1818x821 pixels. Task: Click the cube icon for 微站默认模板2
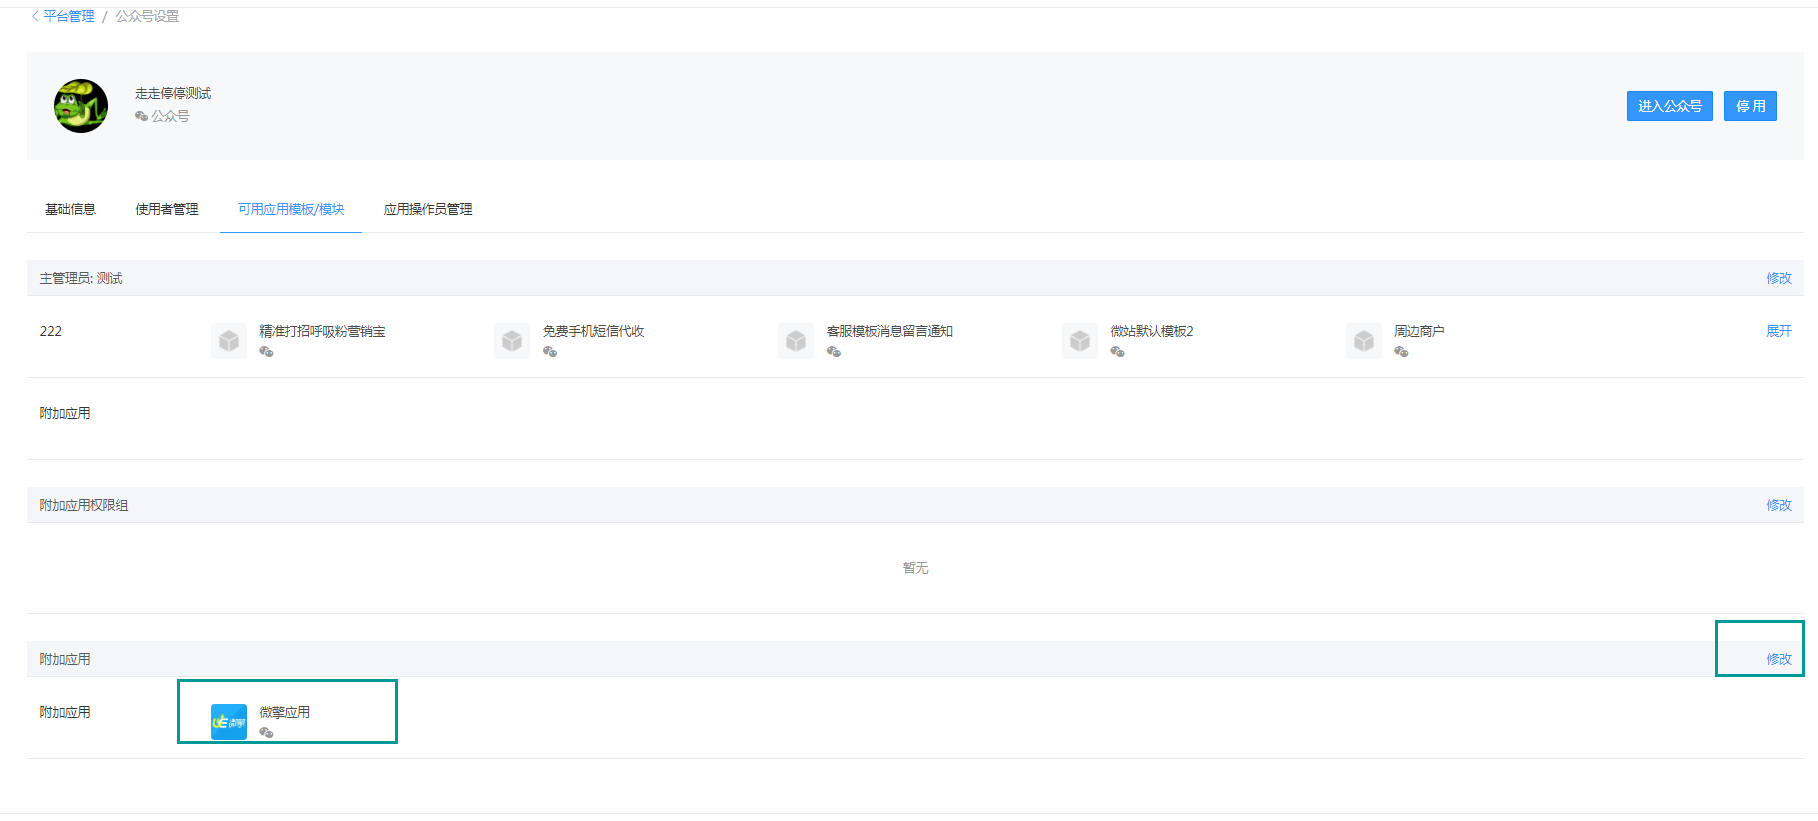[1080, 341]
